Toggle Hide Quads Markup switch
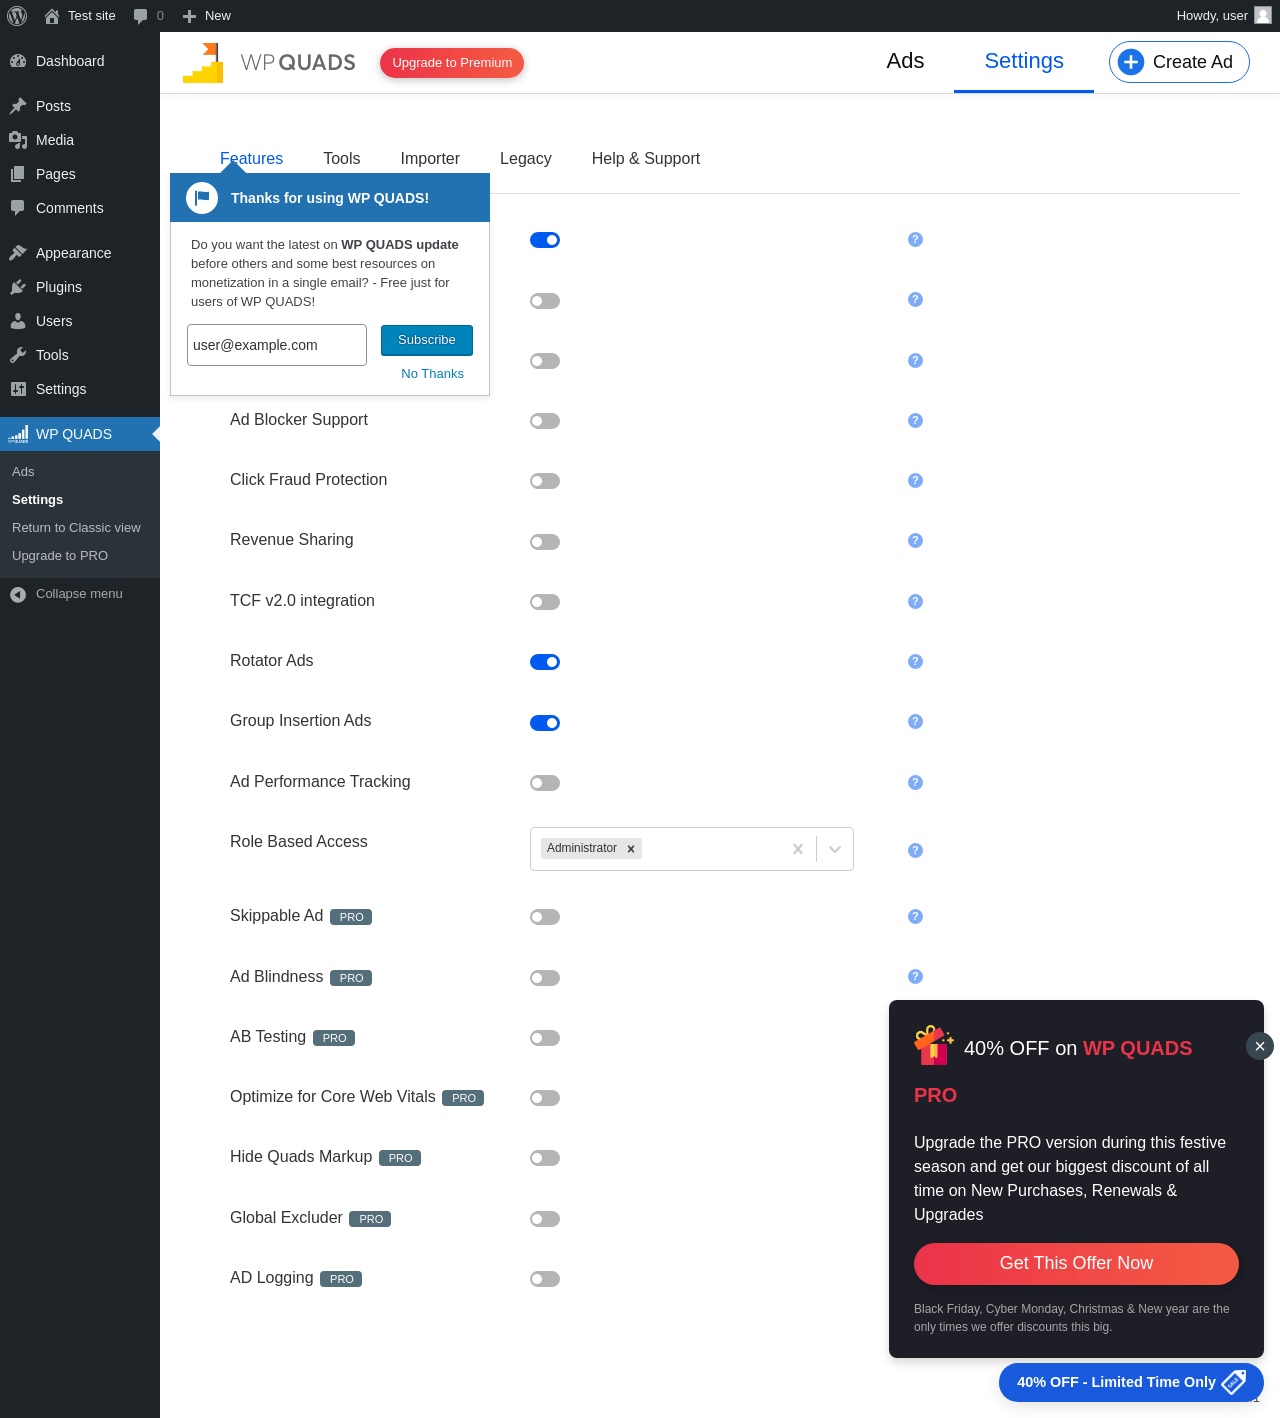 545,1158
